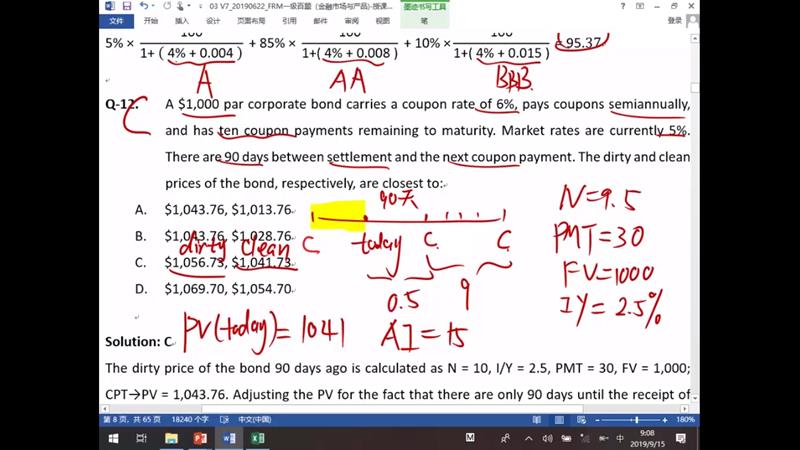Click the volume speaker icon

click(547, 438)
